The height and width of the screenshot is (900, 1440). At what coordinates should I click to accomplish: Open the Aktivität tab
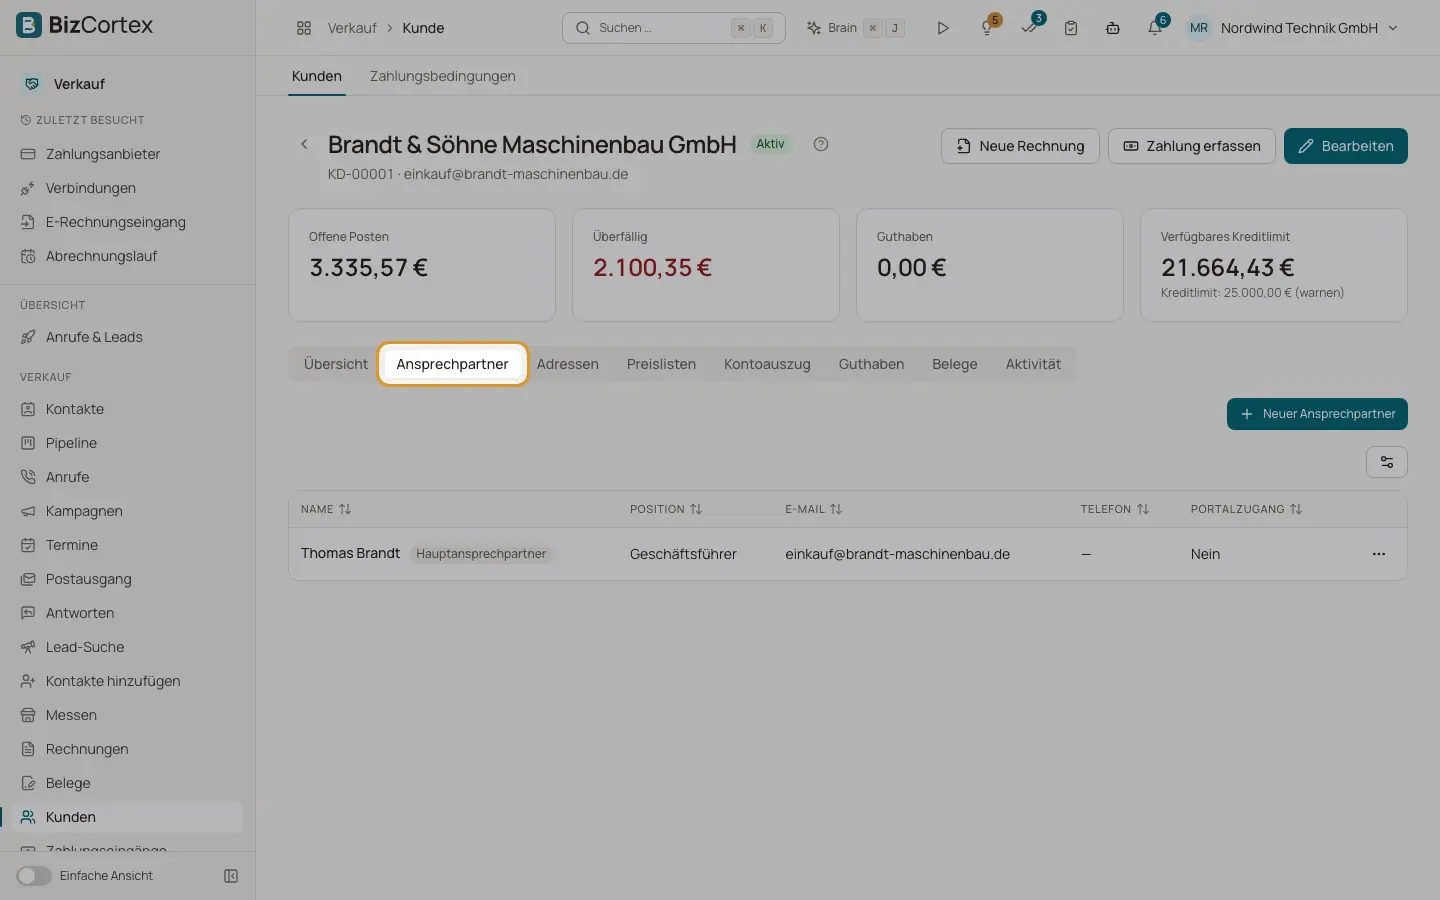click(1033, 364)
